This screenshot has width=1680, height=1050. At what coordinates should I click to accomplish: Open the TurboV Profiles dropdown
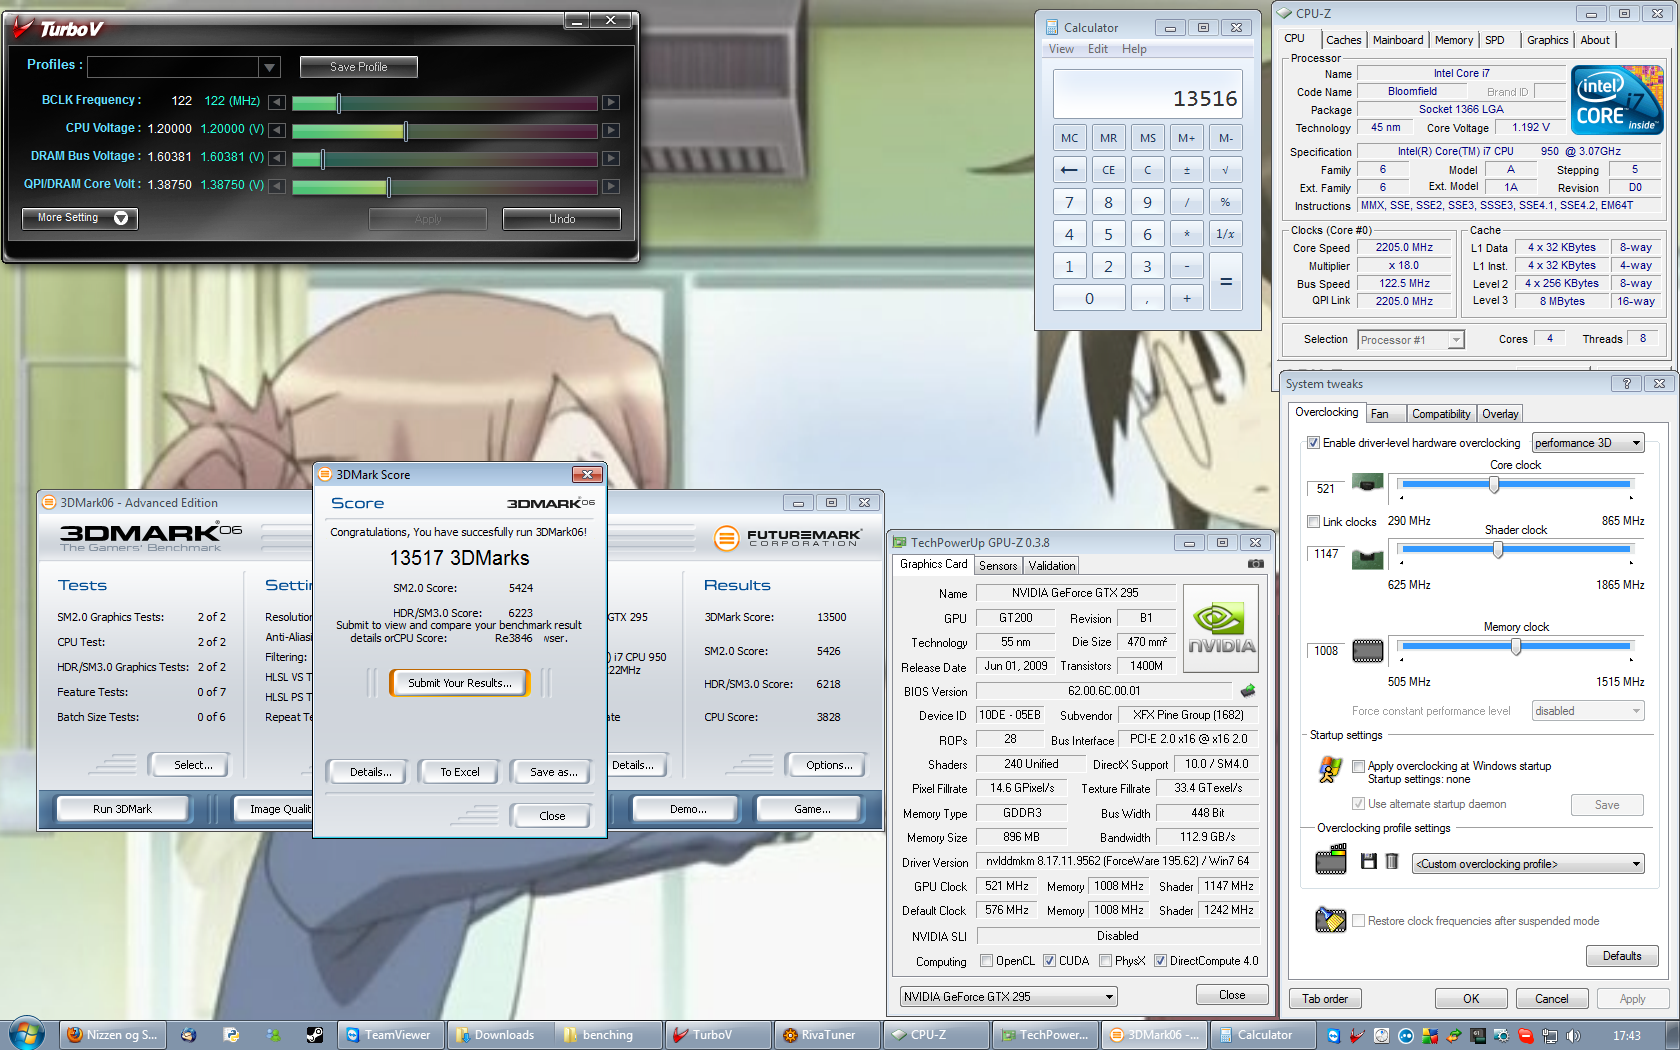coord(269,67)
